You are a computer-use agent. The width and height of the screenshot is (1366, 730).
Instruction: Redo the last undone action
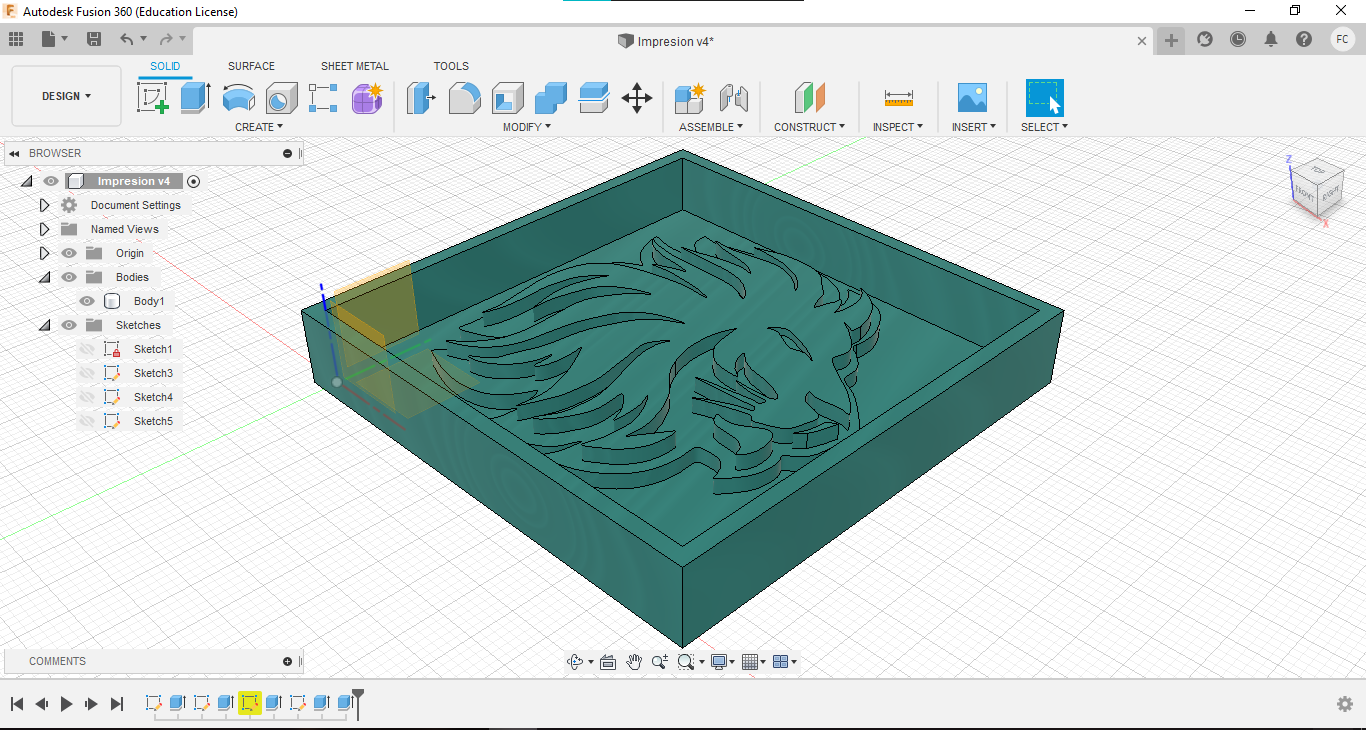pyautogui.click(x=166, y=39)
